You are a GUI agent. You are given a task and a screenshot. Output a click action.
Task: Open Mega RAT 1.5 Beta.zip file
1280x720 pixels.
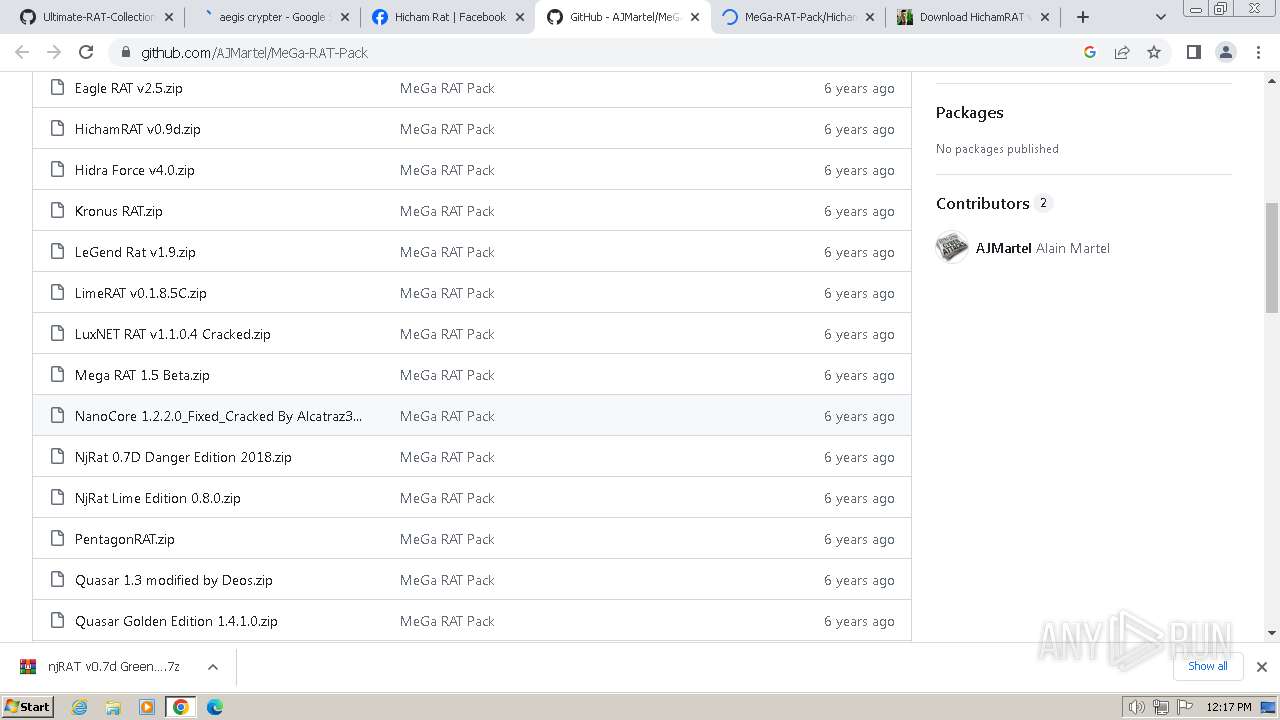142,375
